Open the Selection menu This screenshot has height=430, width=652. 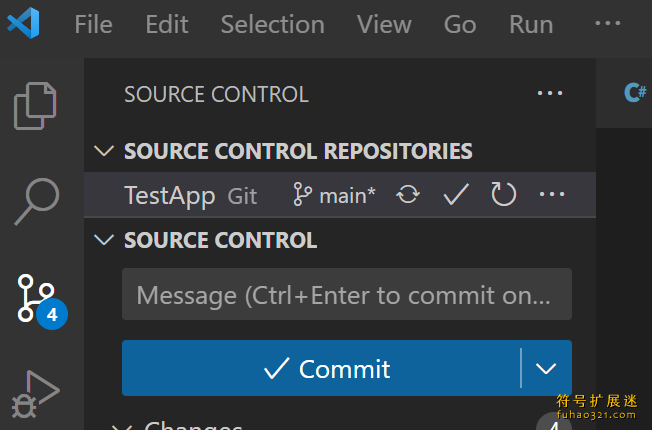point(272,24)
